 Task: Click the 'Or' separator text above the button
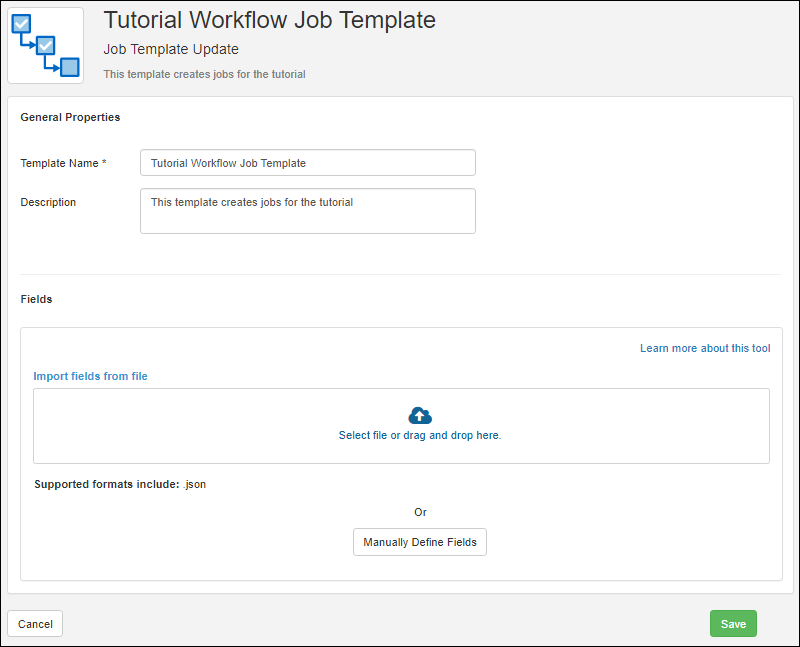pos(420,512)
